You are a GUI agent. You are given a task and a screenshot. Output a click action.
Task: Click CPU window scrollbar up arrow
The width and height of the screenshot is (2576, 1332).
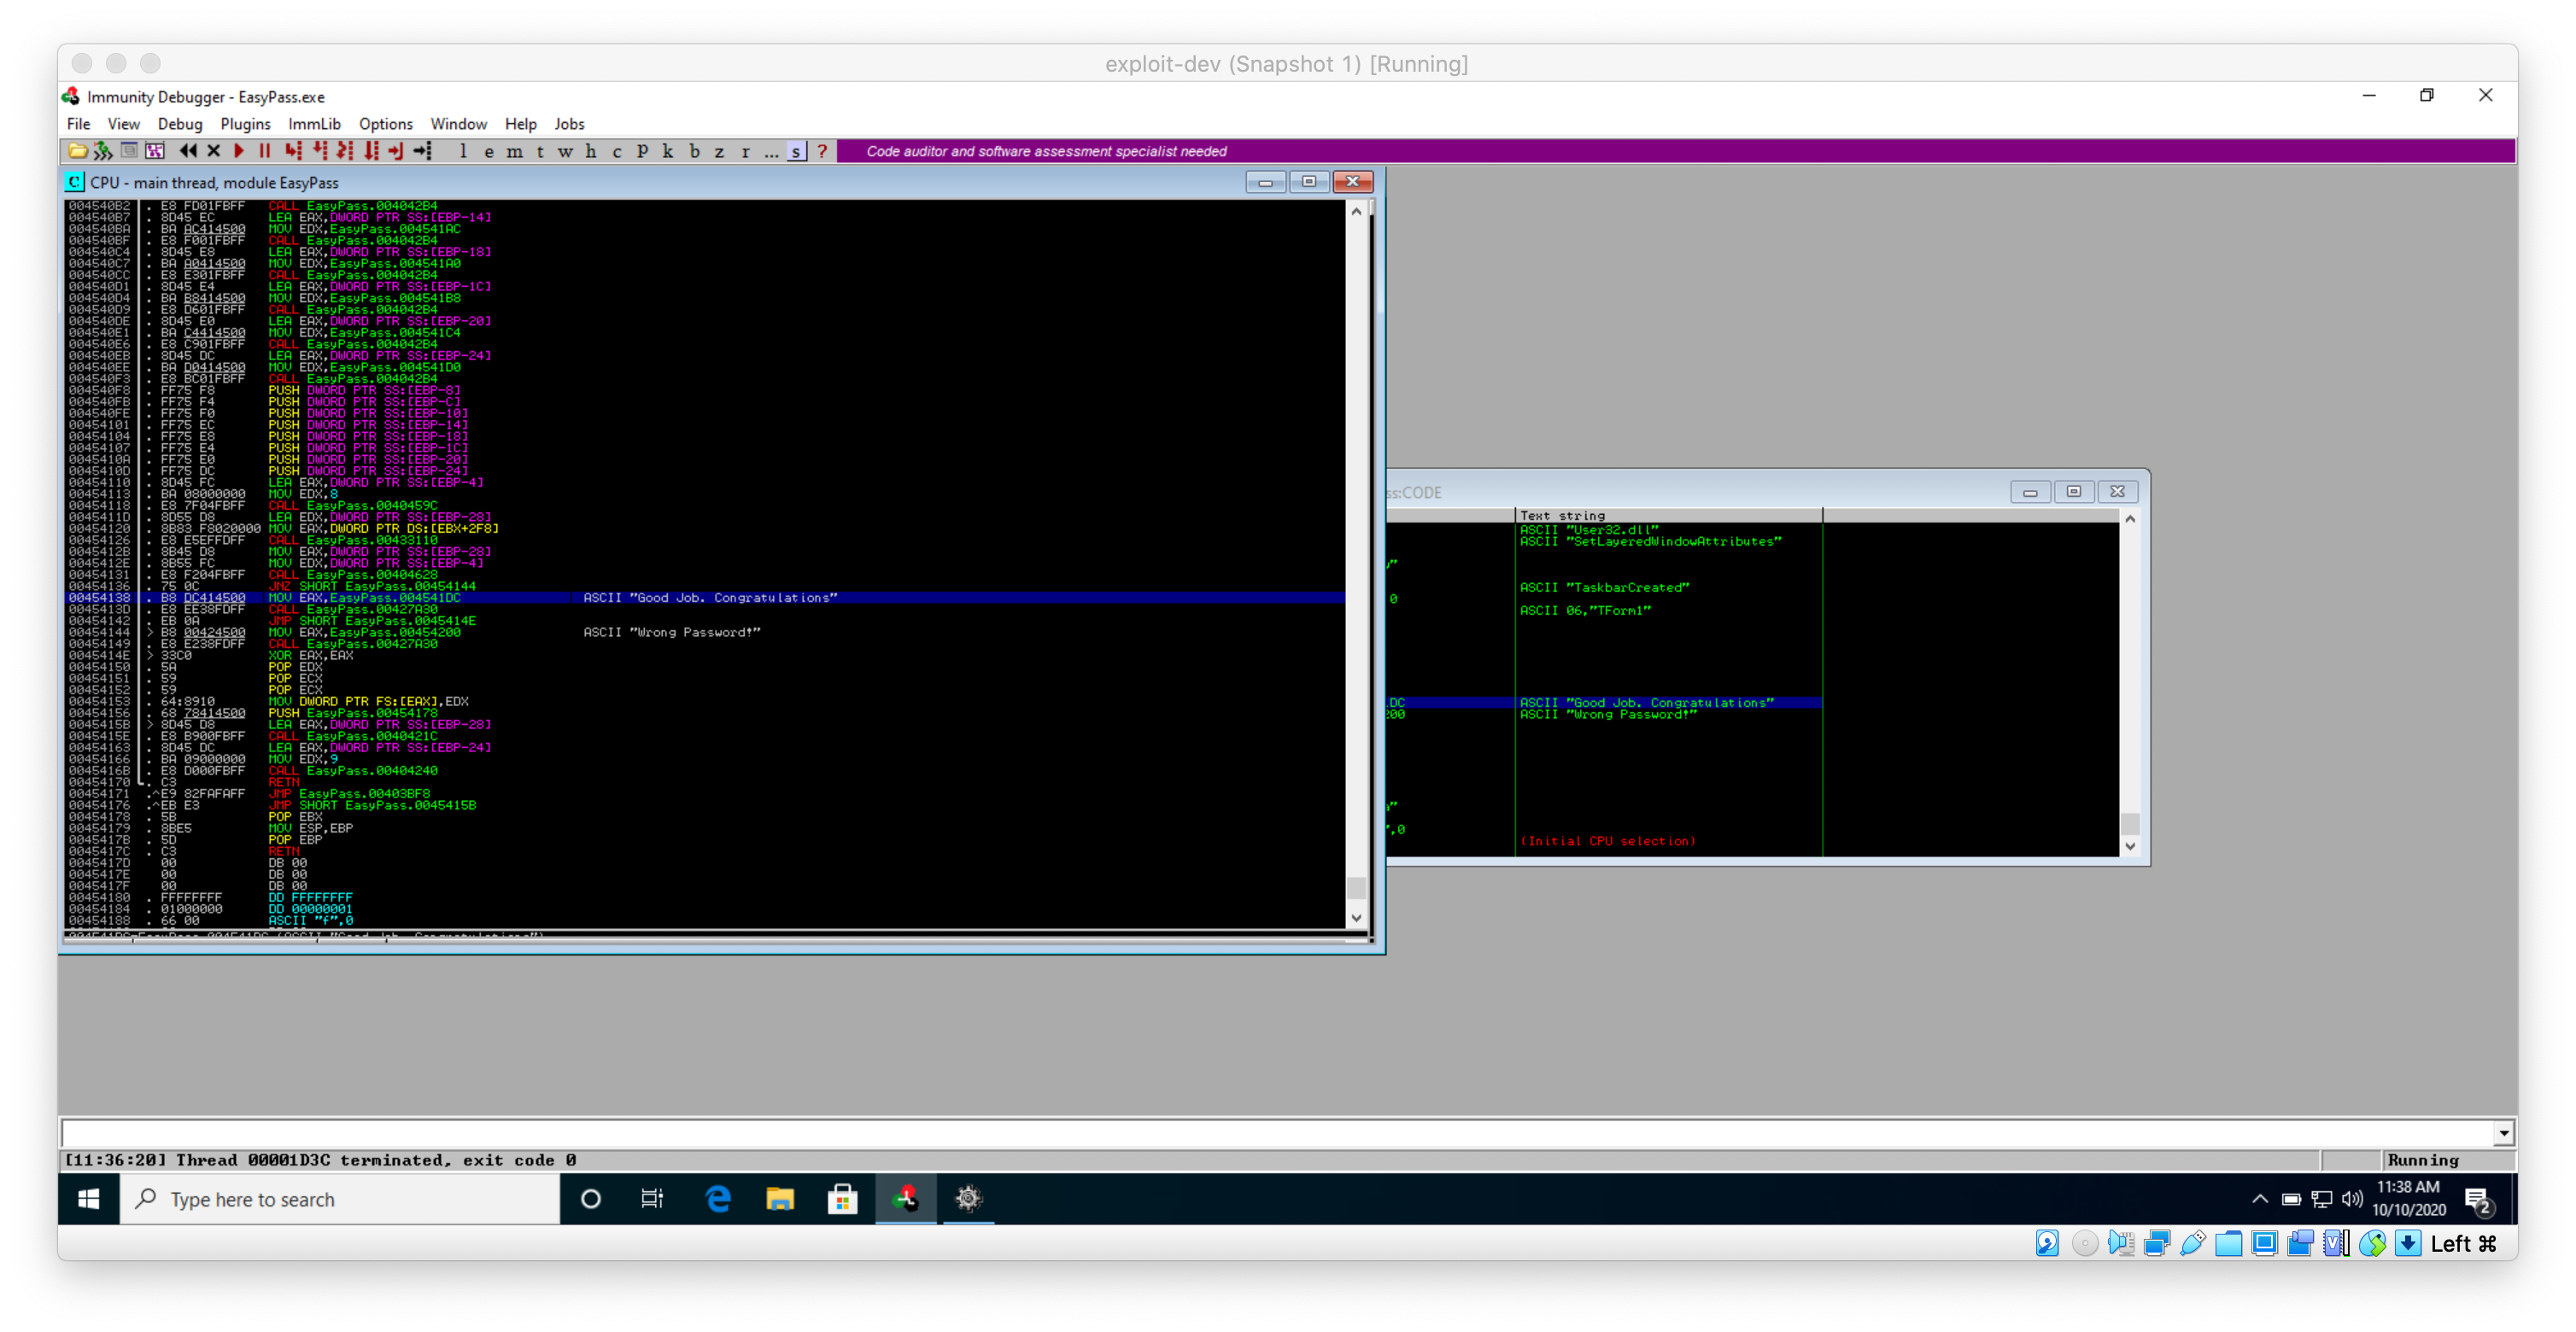coord(1356,211)
